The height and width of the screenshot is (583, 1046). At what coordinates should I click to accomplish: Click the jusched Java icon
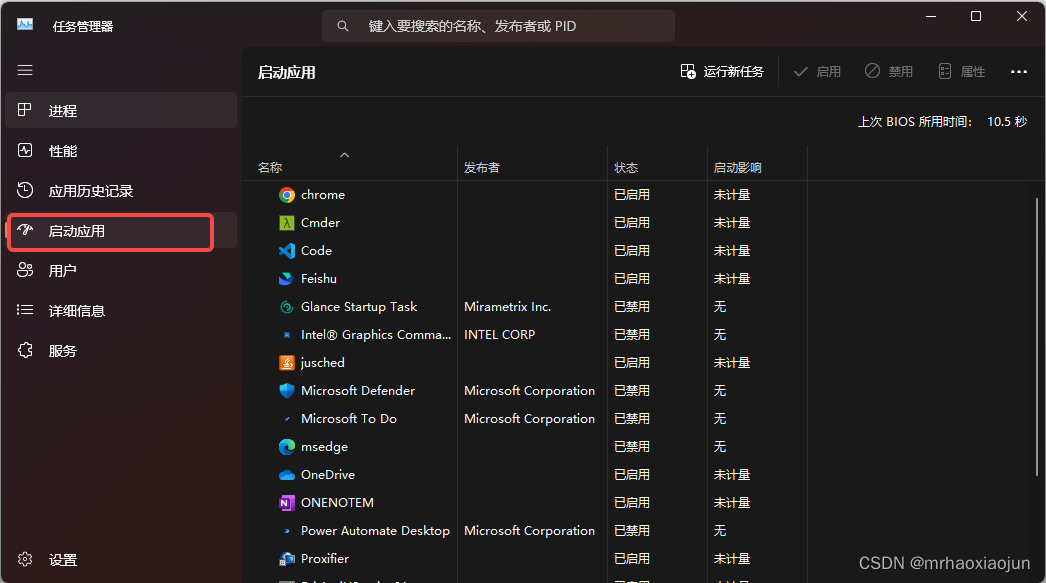(287, 363)
